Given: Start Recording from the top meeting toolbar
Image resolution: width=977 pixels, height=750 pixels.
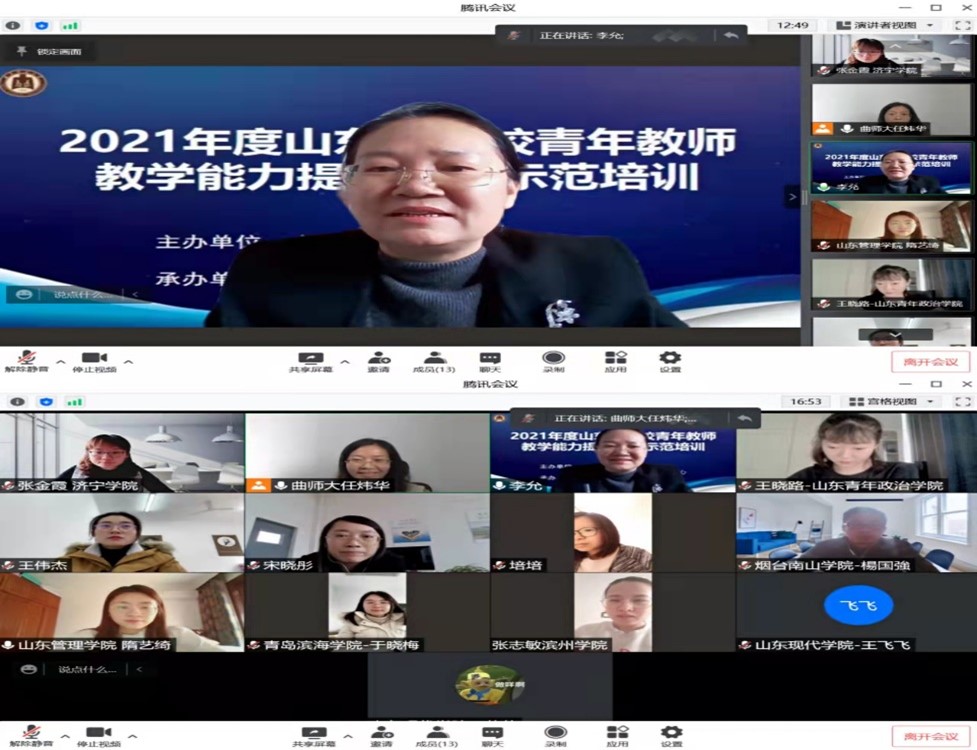Looking at the screenshot, I should (x=553, y=359).
